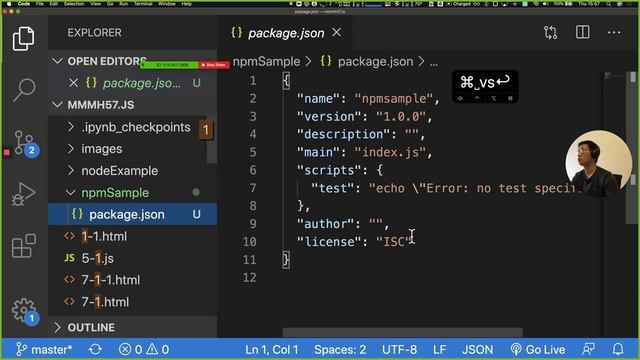Image resolution: width=640 pixels, height=360 pixels.
Task: Open the editor More Actions ellipsis
Action: click(x=614, y=32)
